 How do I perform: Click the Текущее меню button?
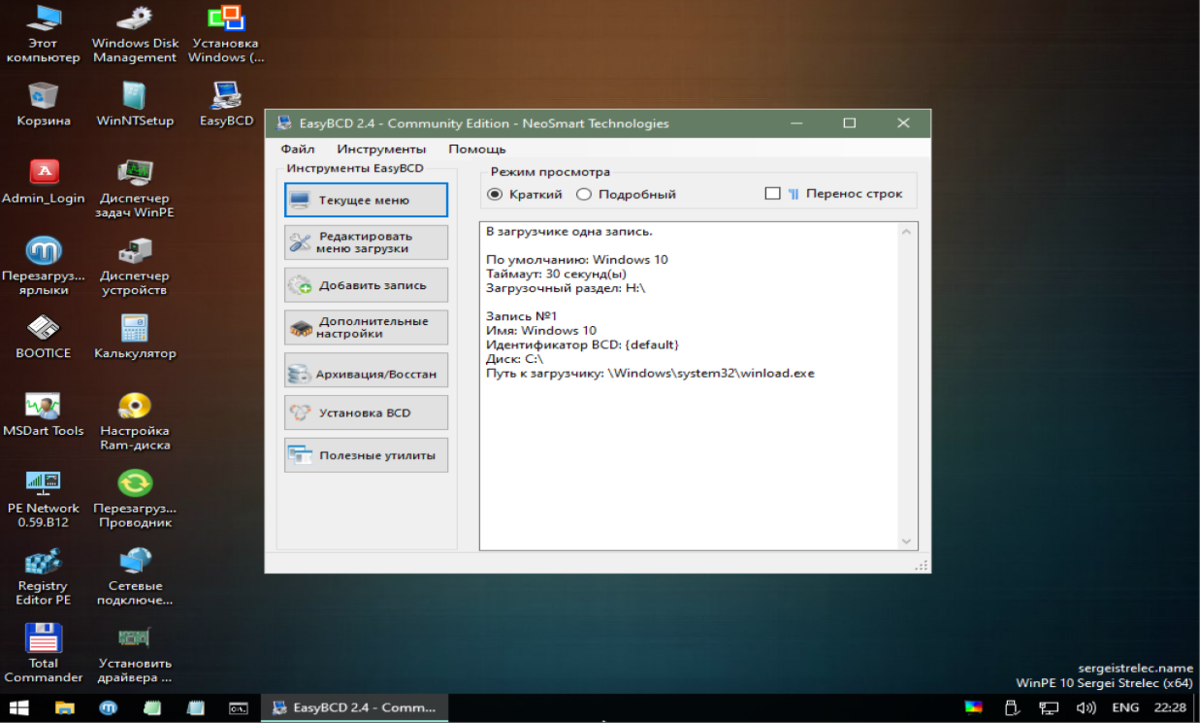(366, 200)
